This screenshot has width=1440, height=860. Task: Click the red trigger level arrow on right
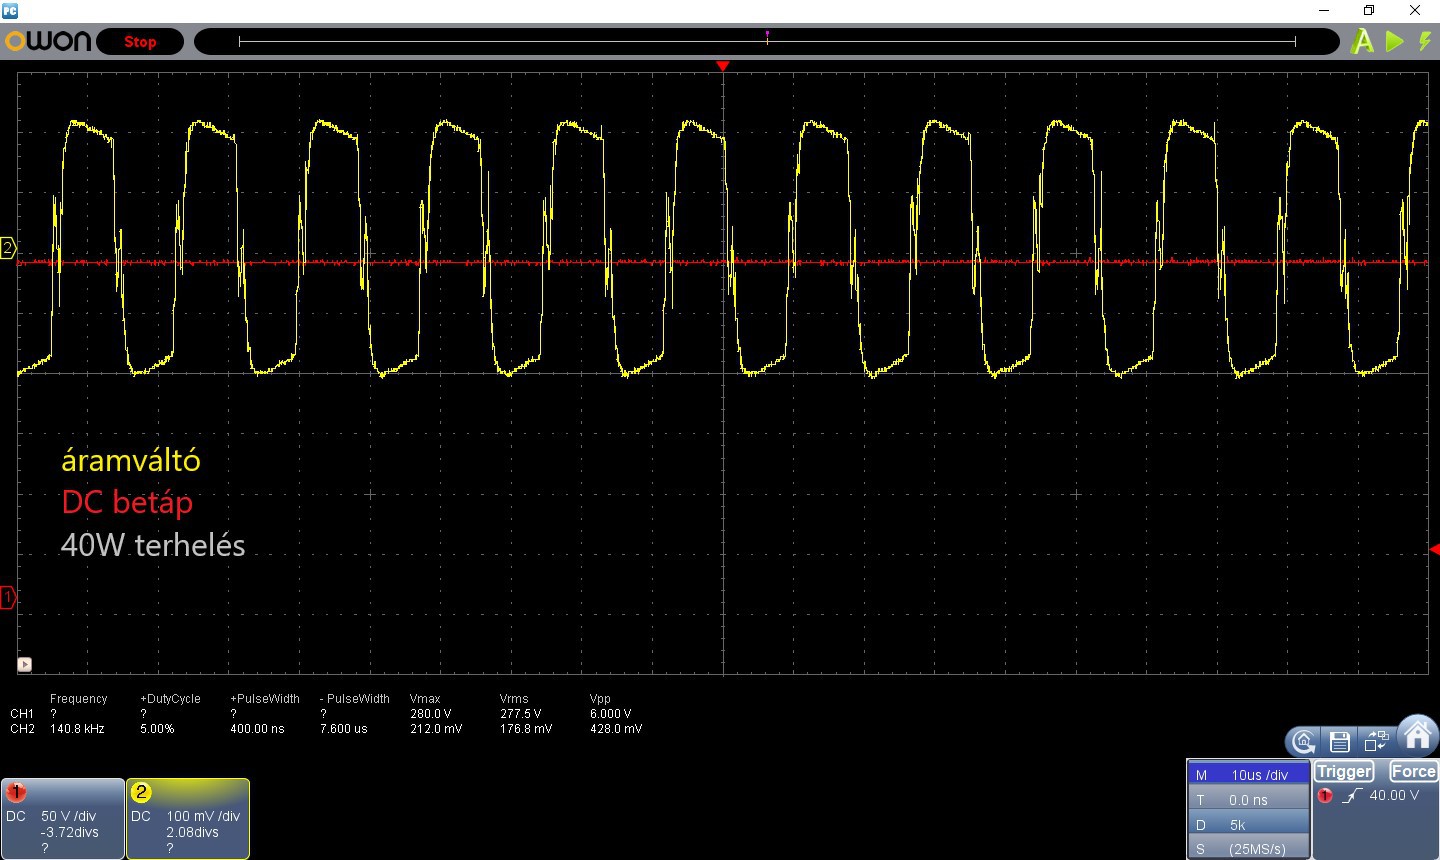[x=1434, y=549]
